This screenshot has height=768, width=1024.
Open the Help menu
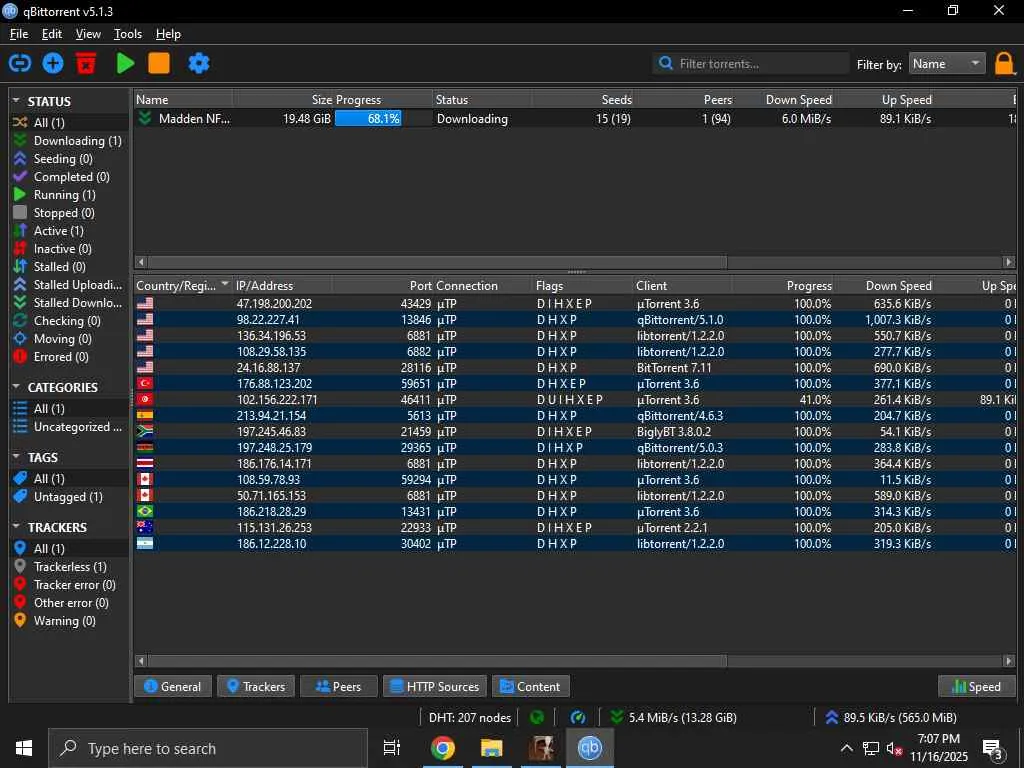(168, 34)
